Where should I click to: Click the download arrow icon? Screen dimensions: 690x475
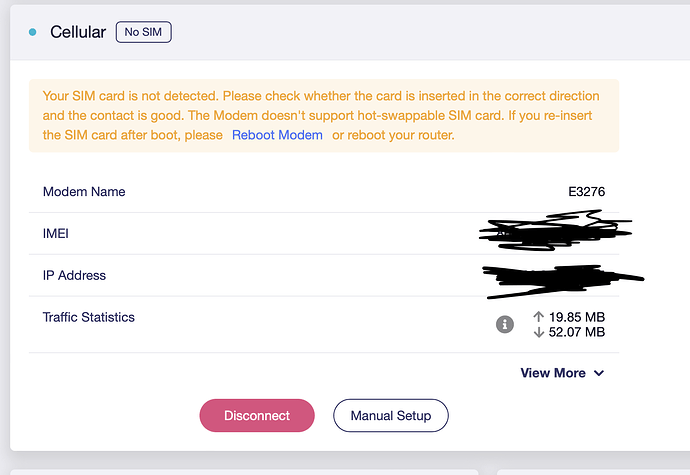pyautogui.click(x=539, y=332)
